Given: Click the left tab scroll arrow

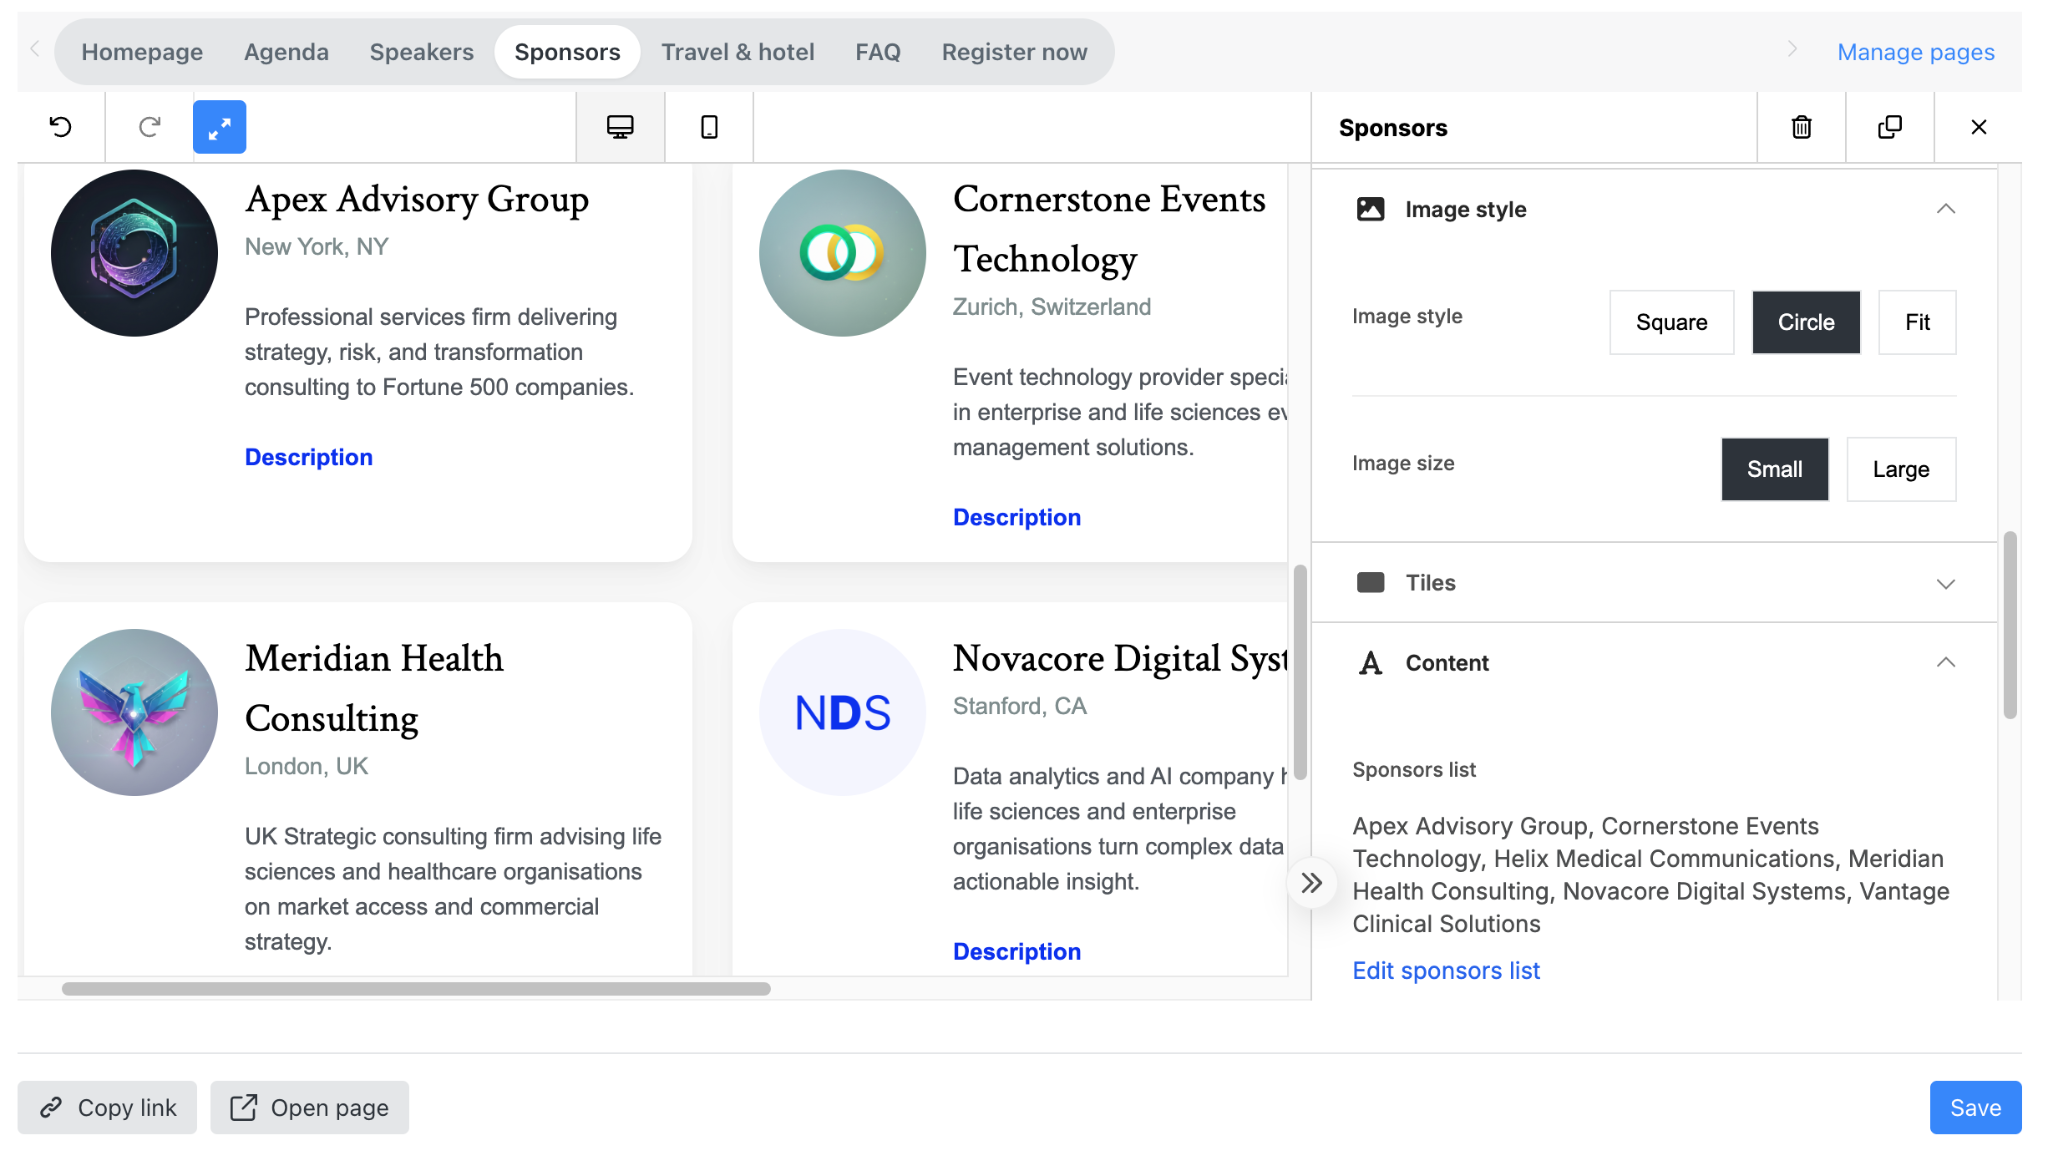Looking at the screenshot, I should [35, 48].
